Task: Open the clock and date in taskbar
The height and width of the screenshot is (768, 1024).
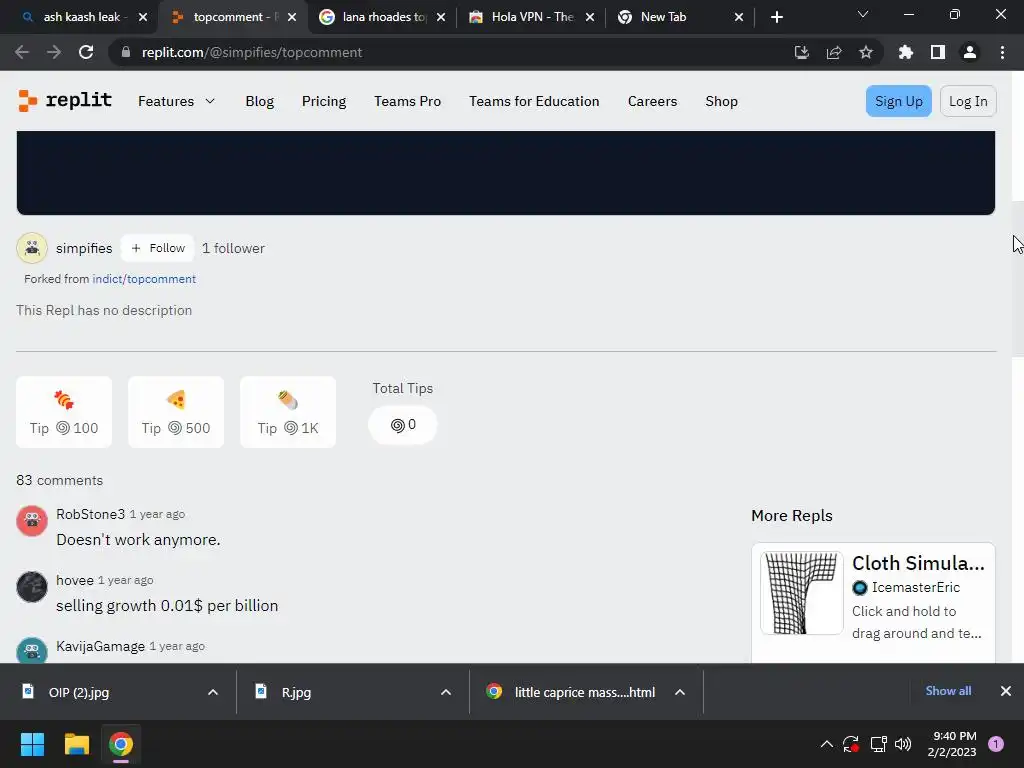Action: coord(952,744)
